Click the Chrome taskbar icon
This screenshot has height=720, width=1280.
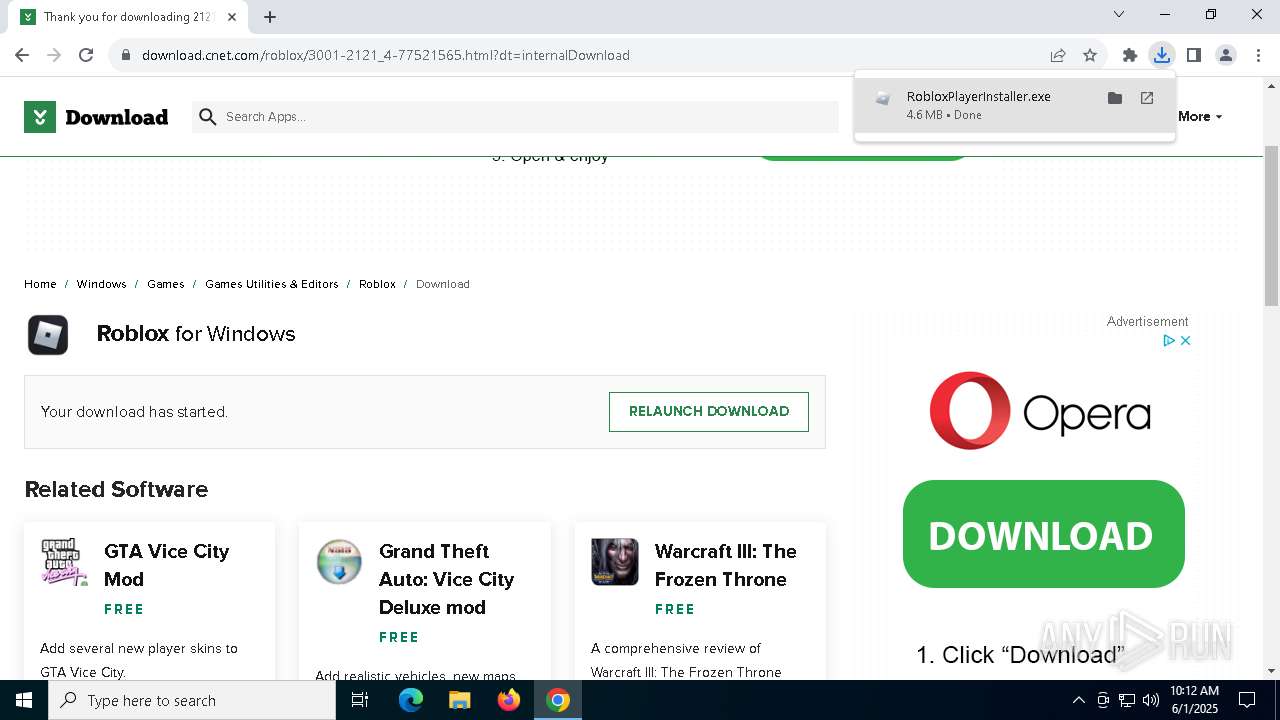pos(558,700)
